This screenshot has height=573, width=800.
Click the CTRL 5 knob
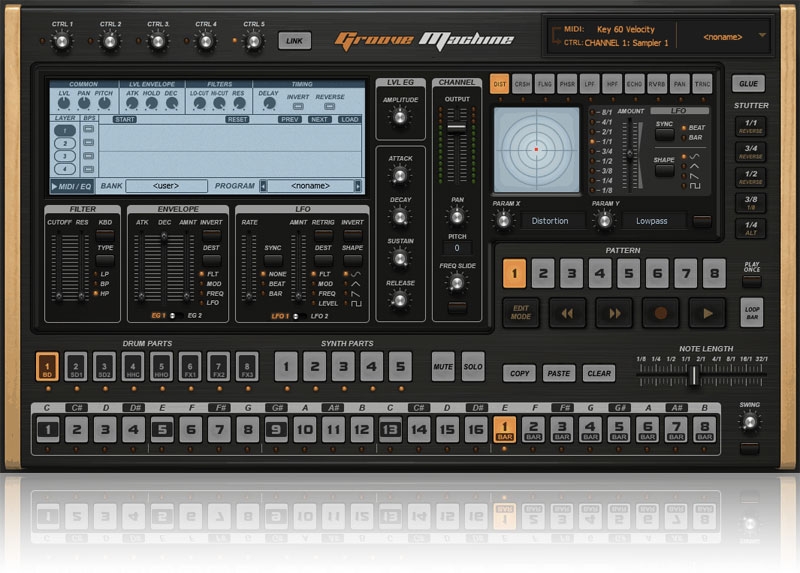point(254,42)
